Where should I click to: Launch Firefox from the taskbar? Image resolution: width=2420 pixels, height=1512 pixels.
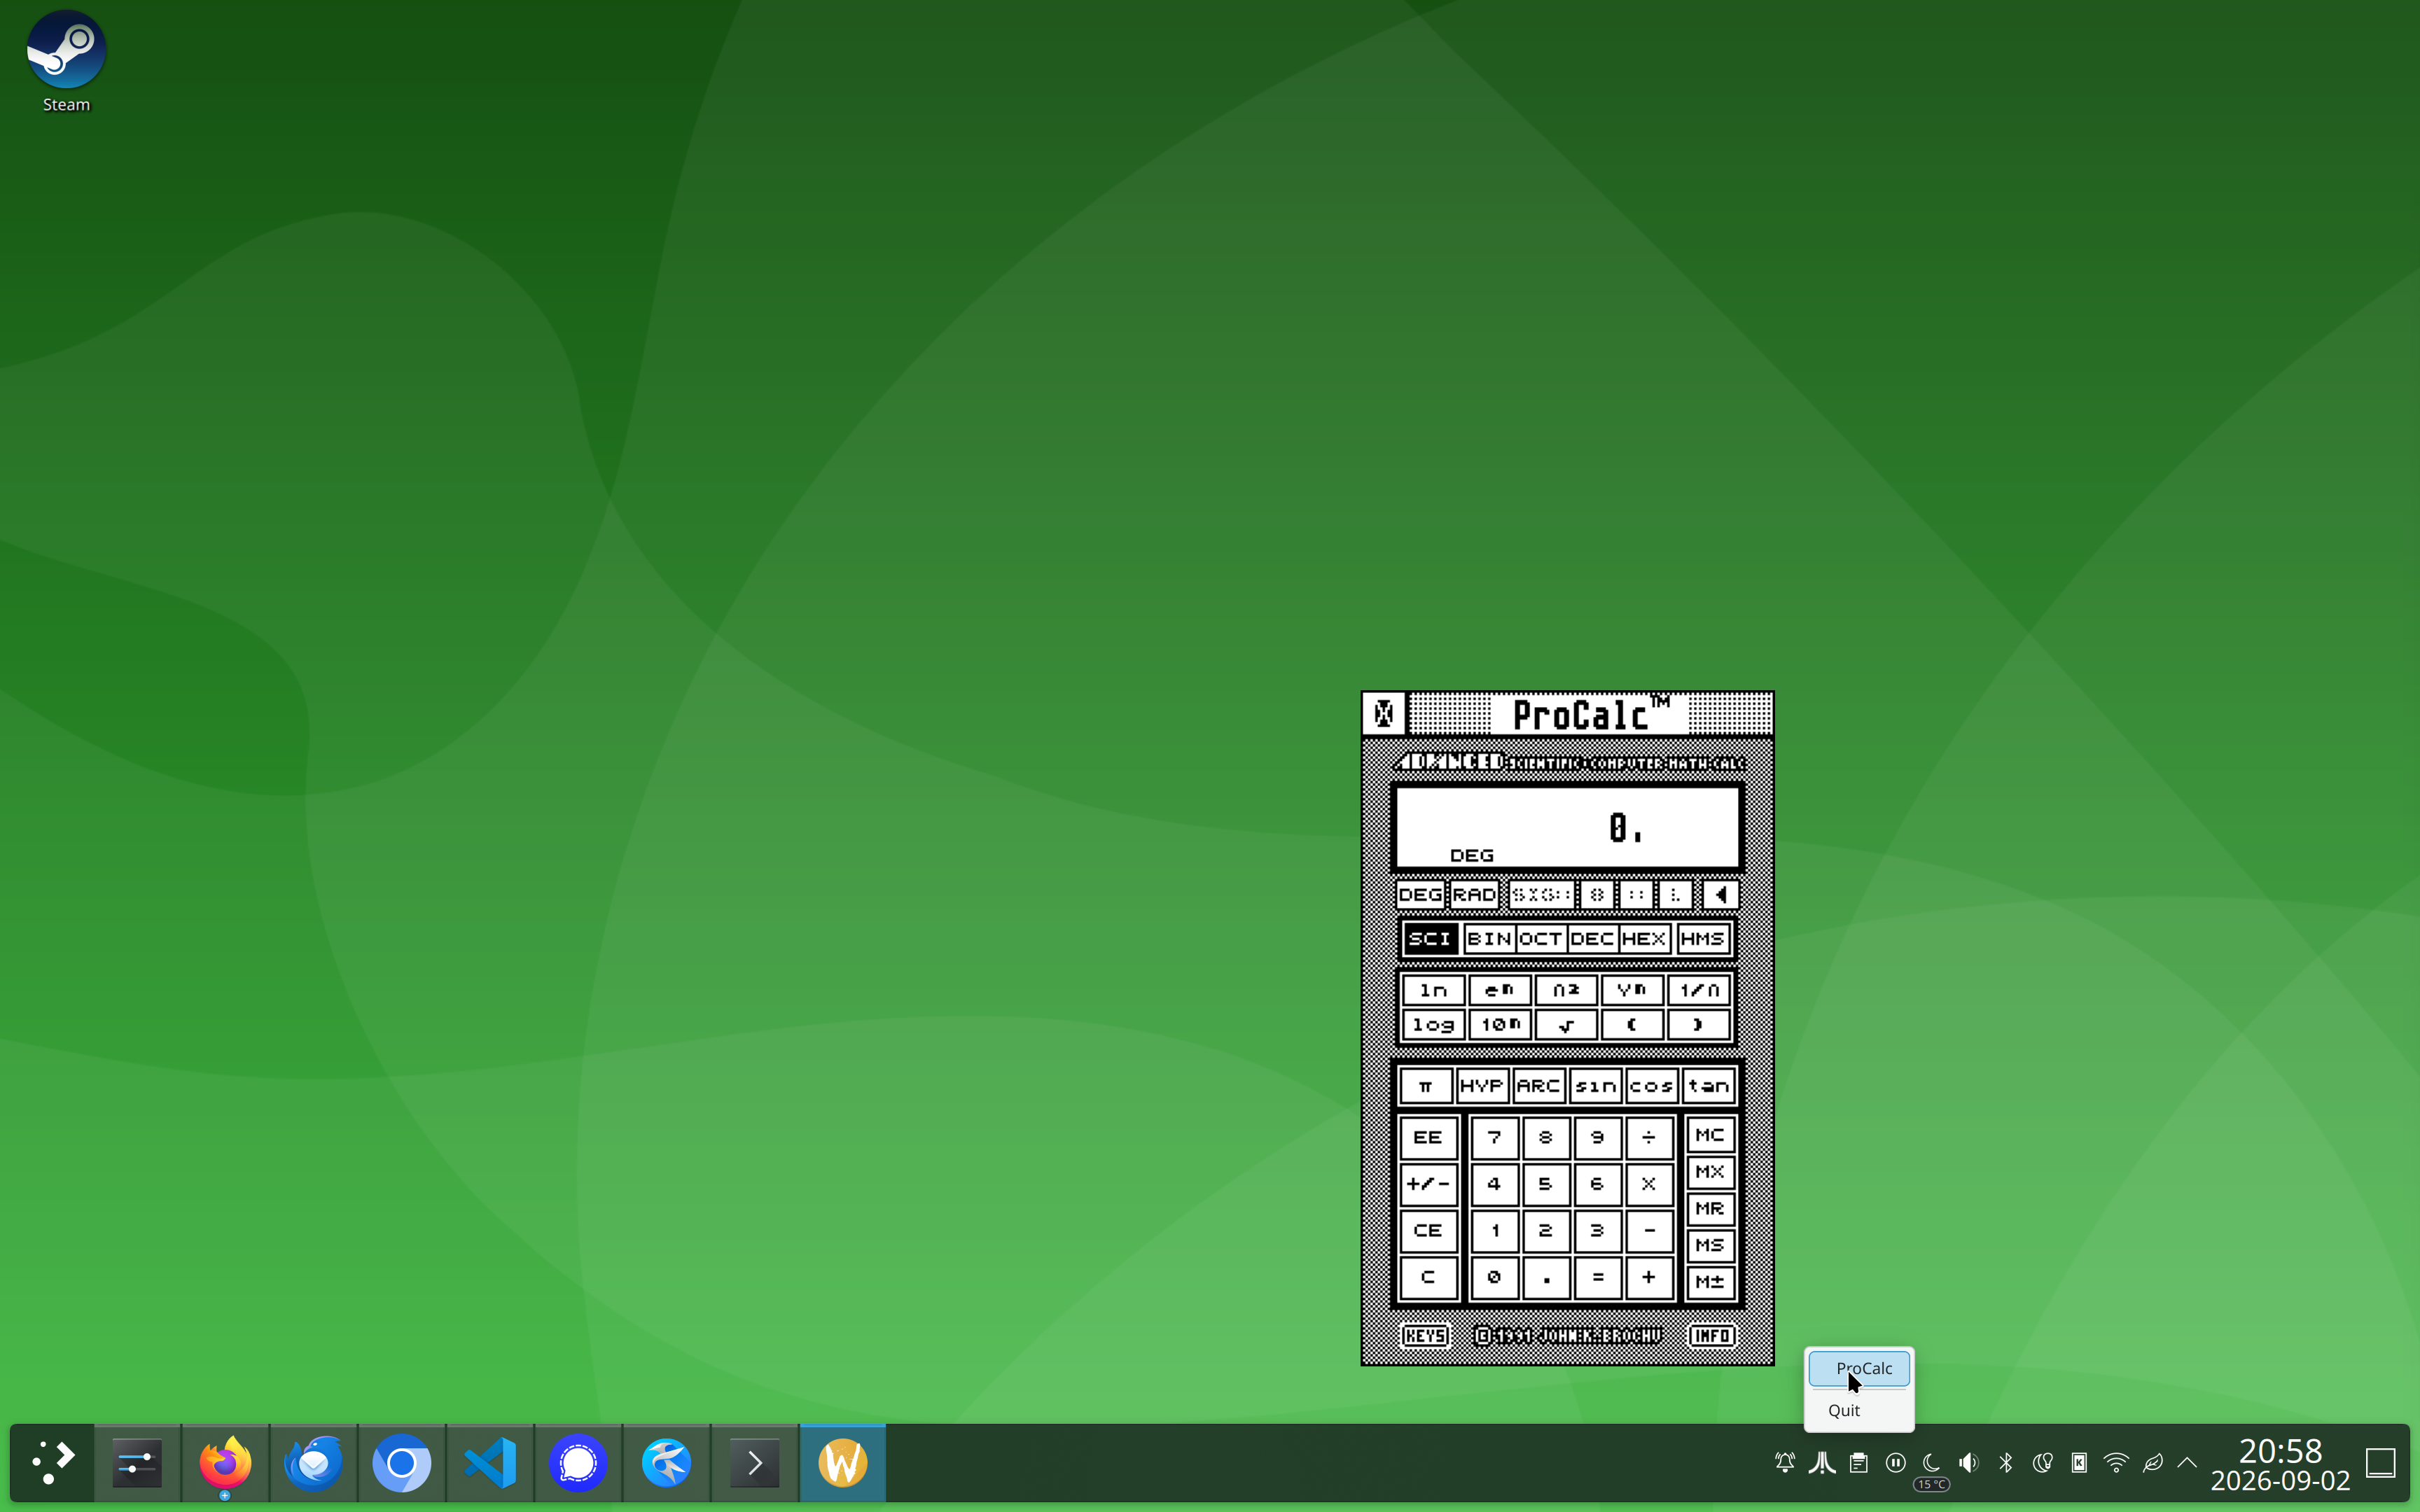[x=225, y=1463]
